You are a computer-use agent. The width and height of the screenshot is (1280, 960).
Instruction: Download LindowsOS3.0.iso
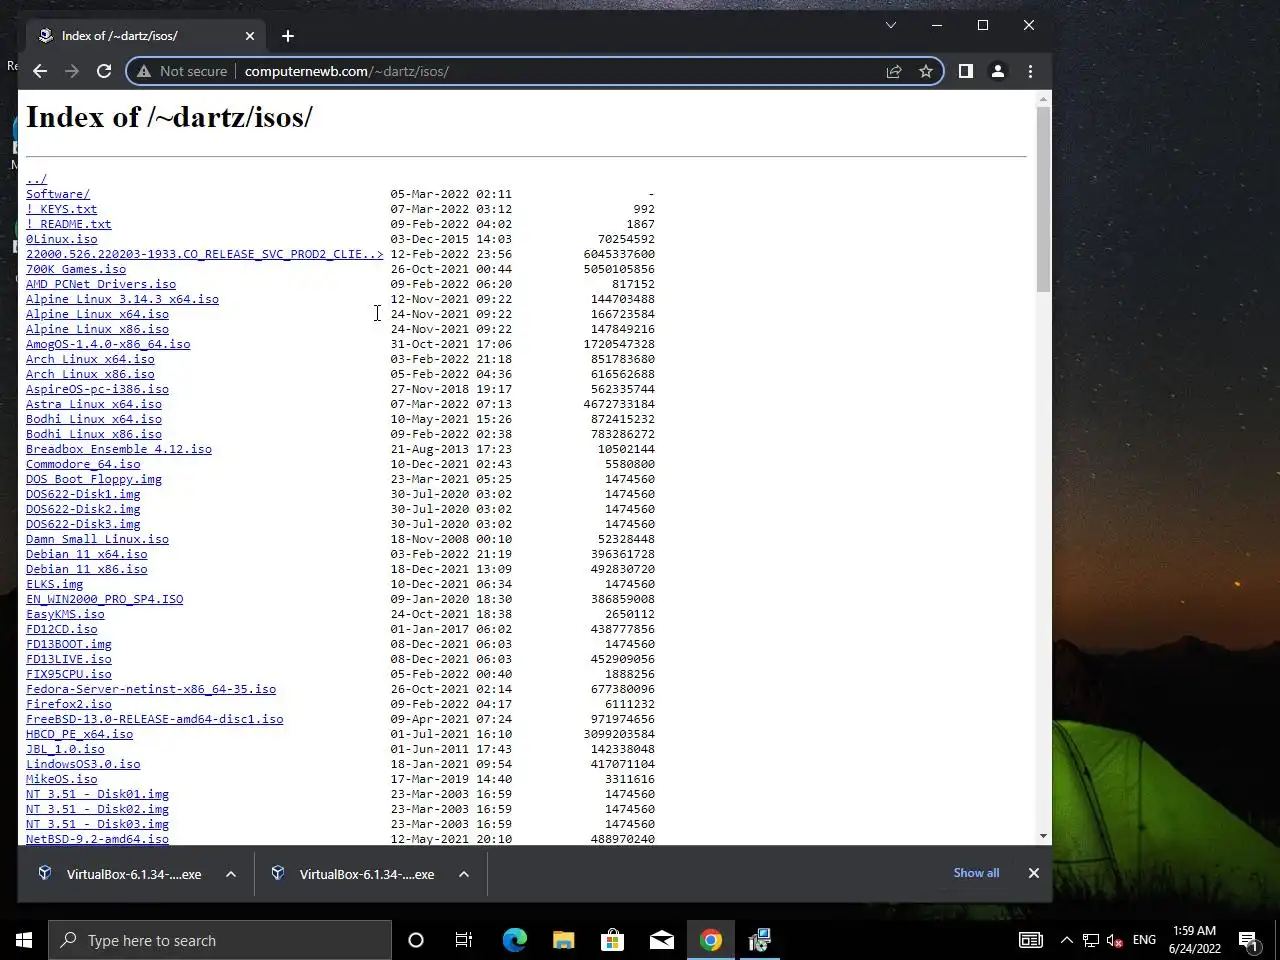[x=83, y=764]
